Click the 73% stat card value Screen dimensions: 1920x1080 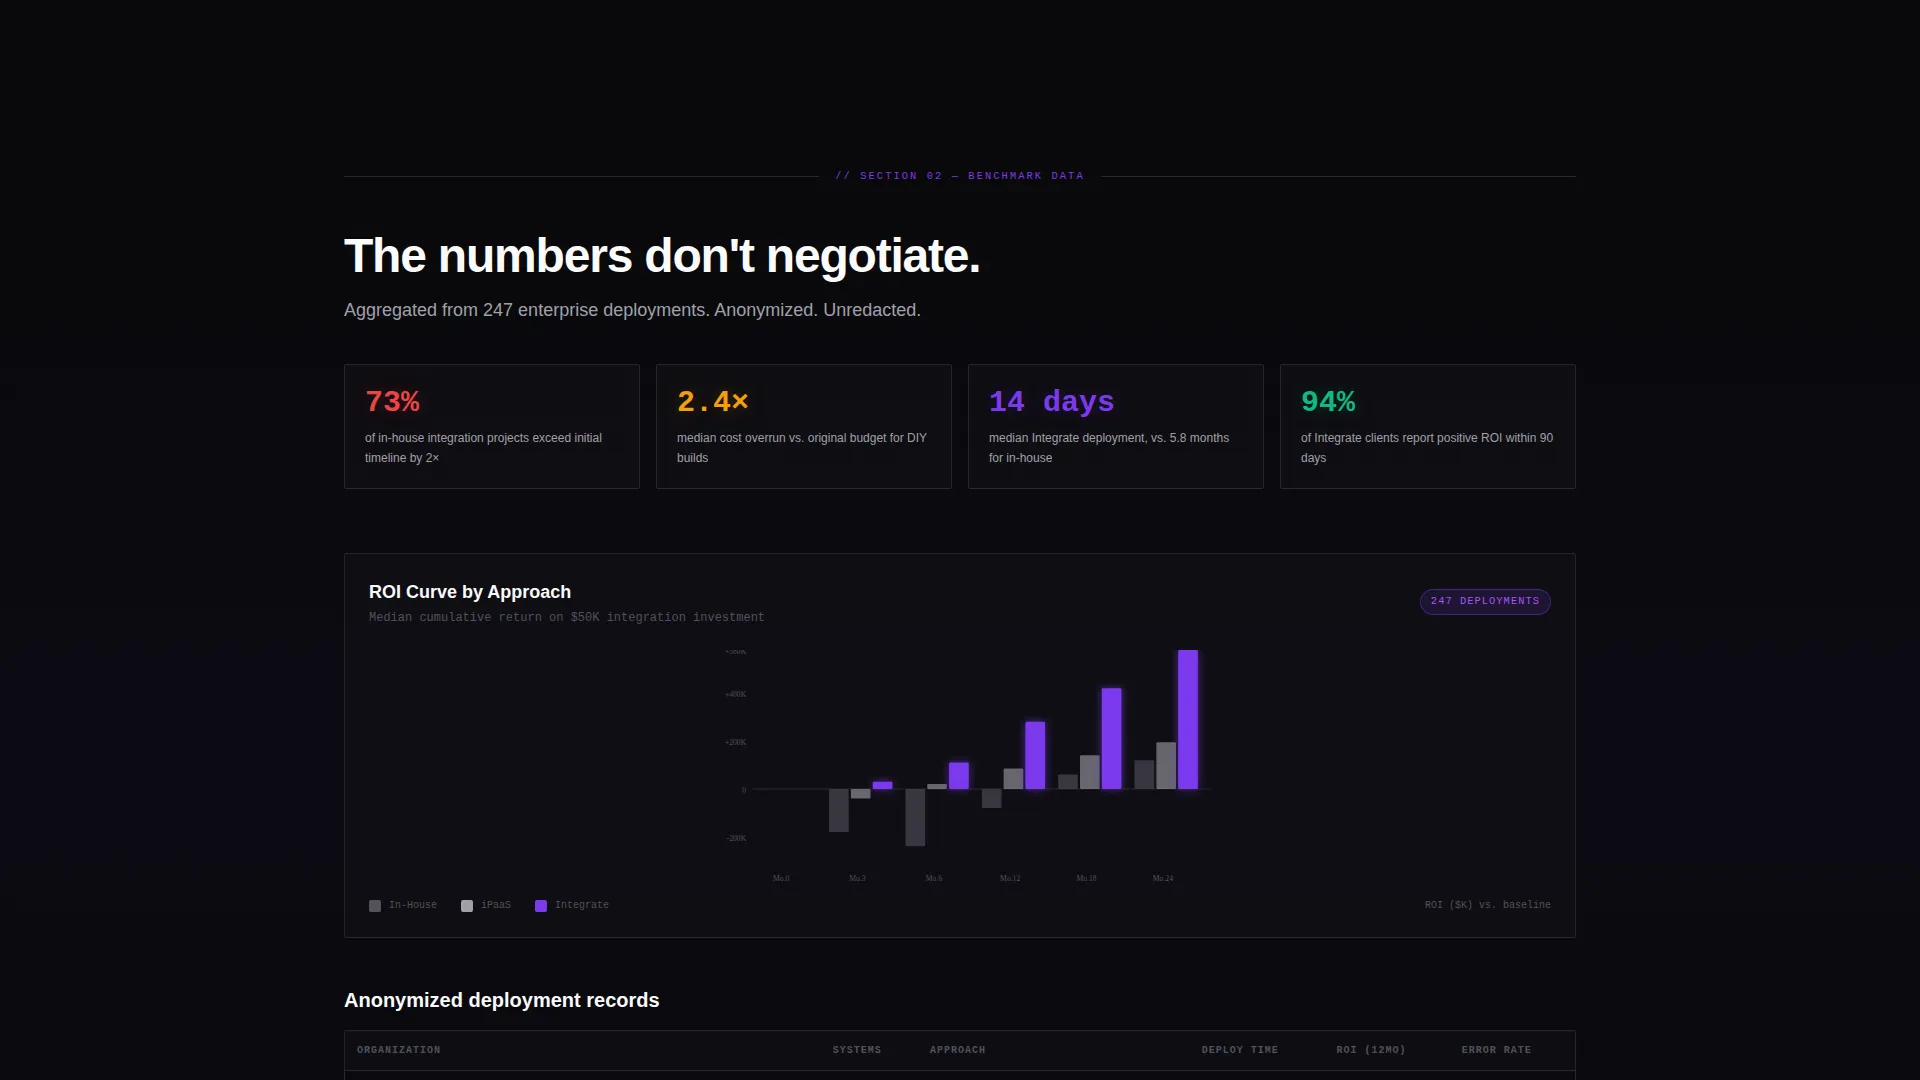pyautogui.click(x=392, y=402)
